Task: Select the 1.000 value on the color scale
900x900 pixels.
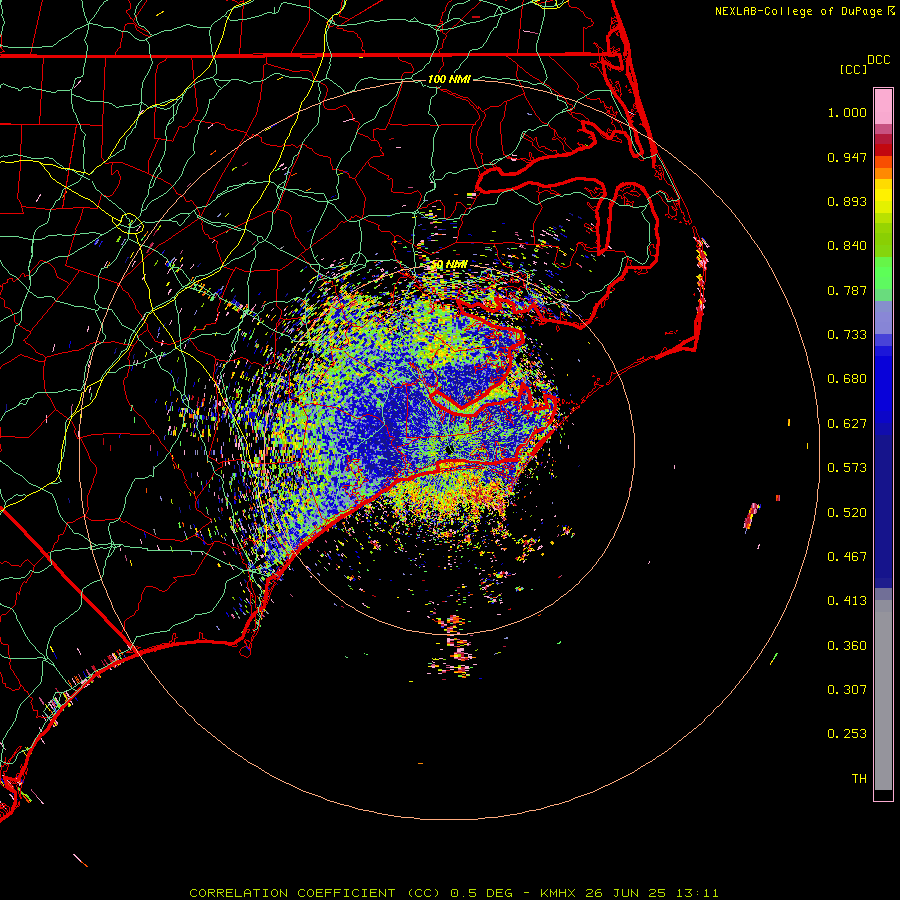Action: coord(847,112)
